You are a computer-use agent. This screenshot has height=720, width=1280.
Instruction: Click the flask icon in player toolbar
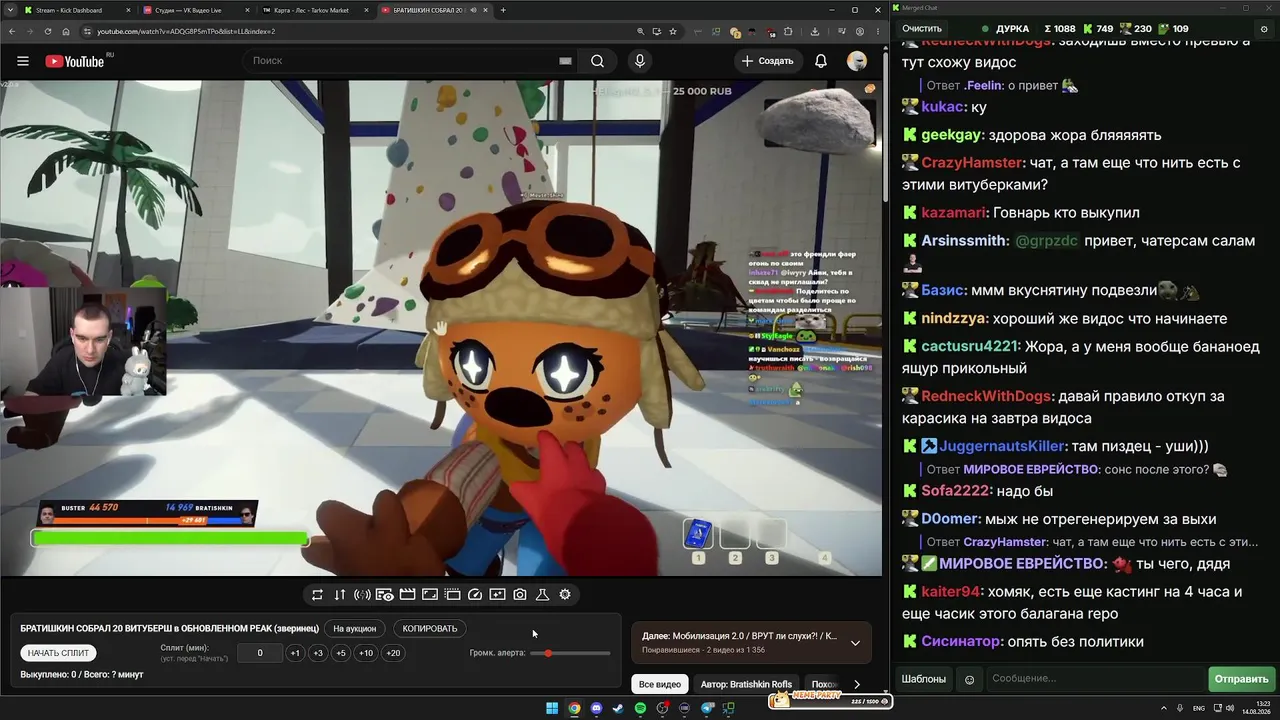coord(542,594)
